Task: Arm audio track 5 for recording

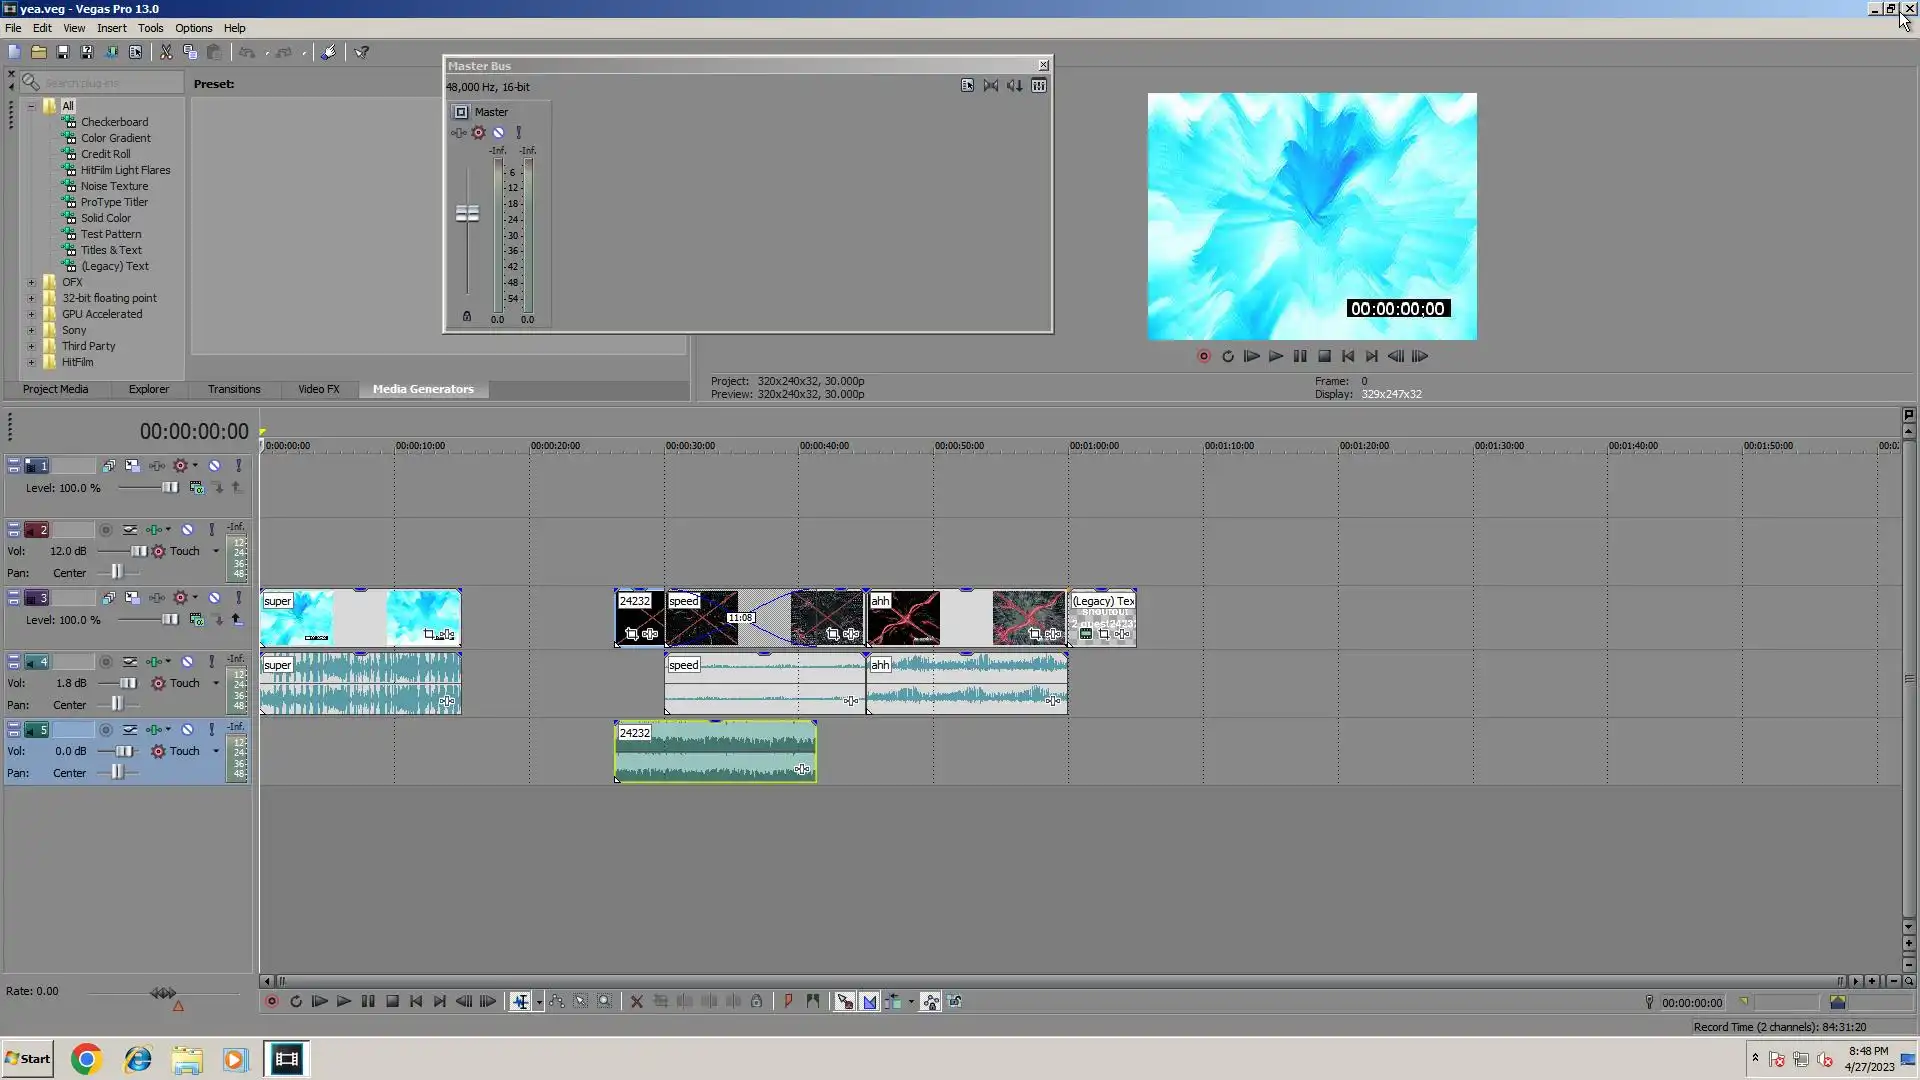Action: tap(105, 730)
